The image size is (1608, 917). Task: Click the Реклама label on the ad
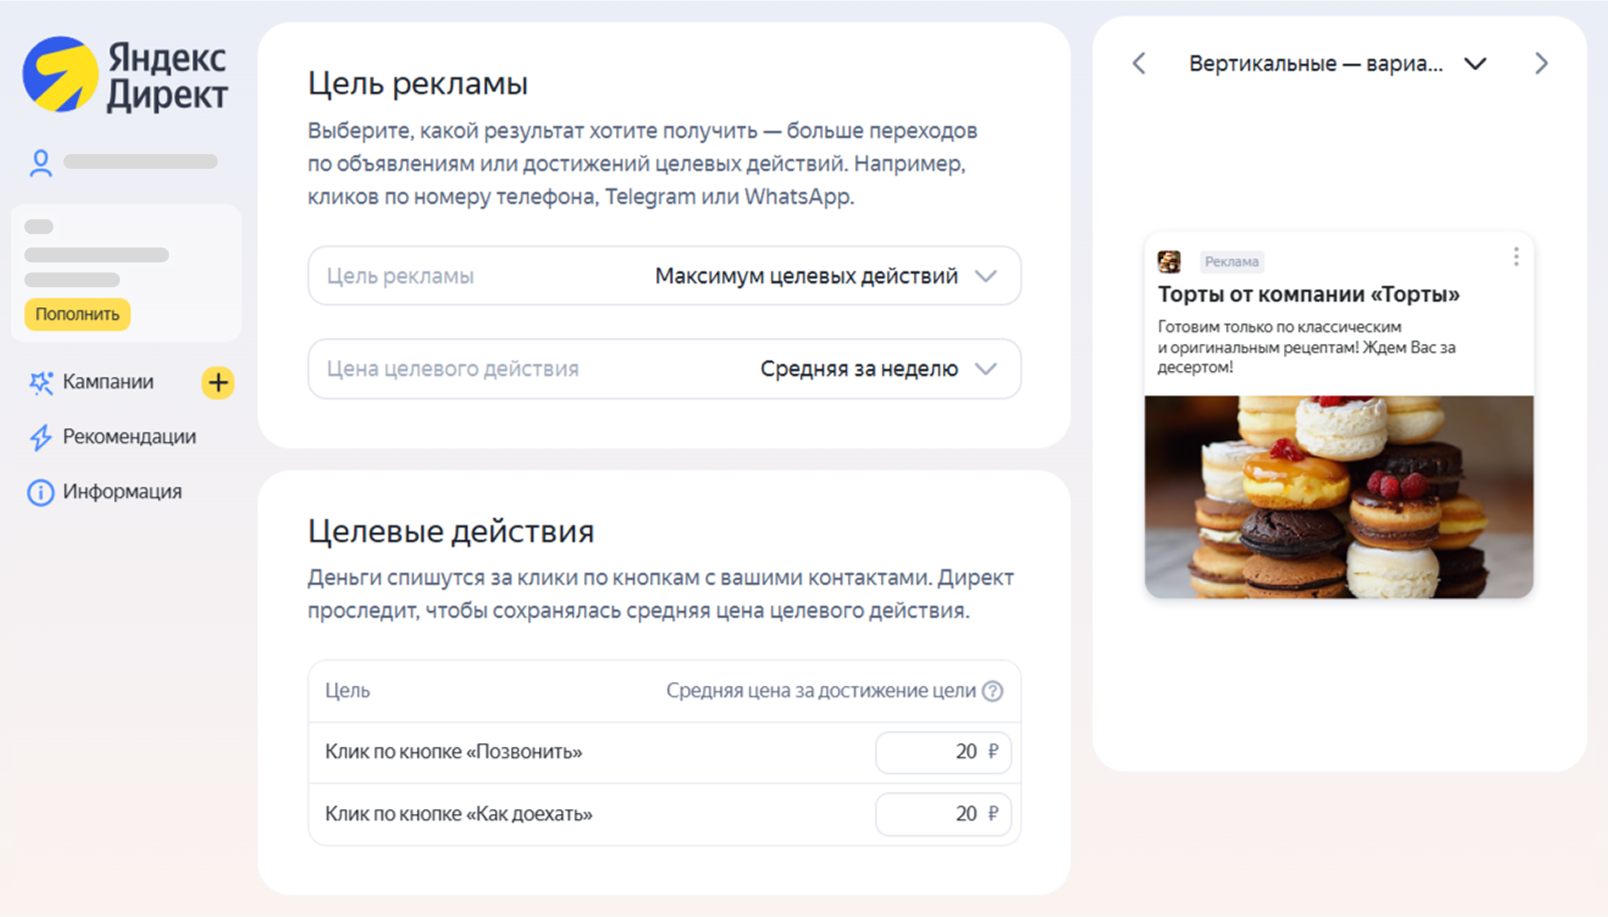tap(1232, 261)
